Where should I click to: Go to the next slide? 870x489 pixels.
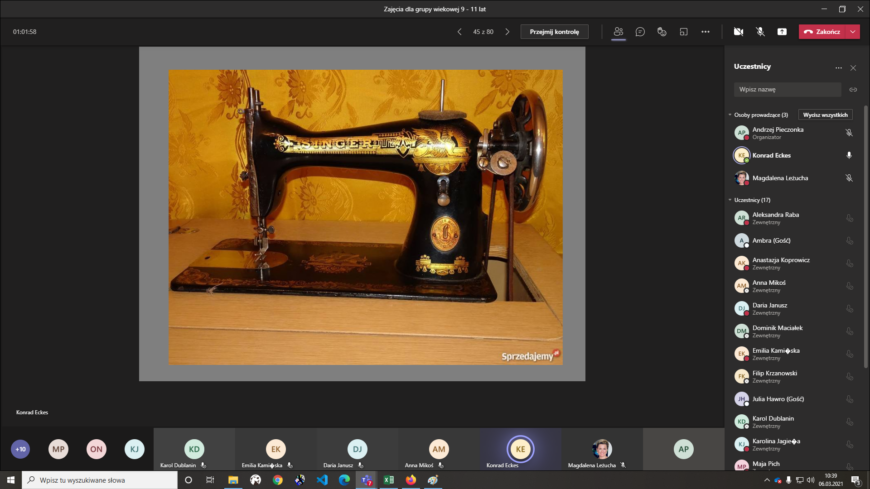point(507,32)
